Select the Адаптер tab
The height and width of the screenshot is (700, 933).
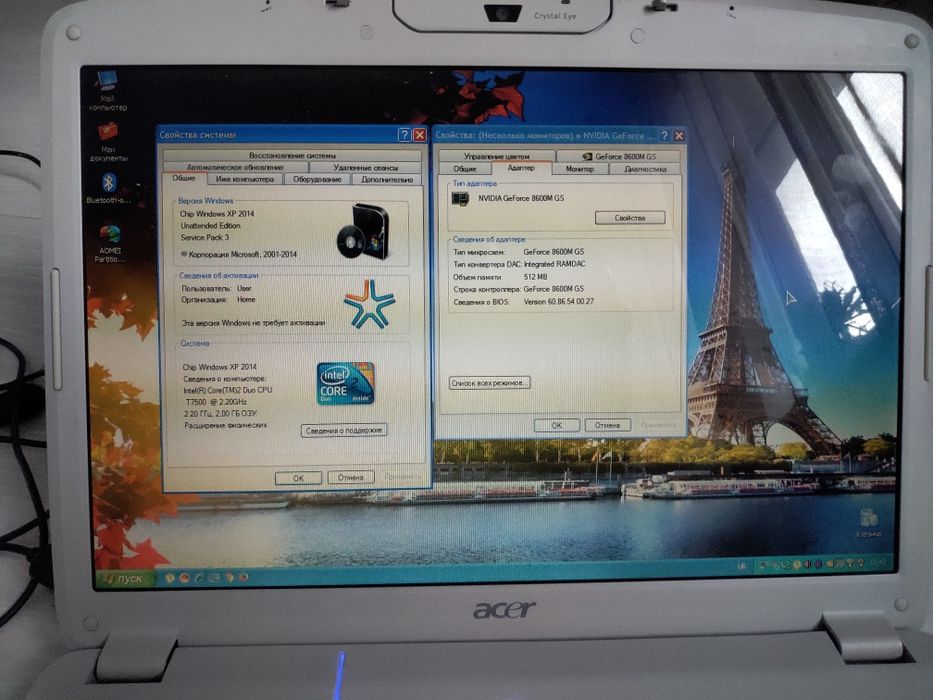point(521,168)
